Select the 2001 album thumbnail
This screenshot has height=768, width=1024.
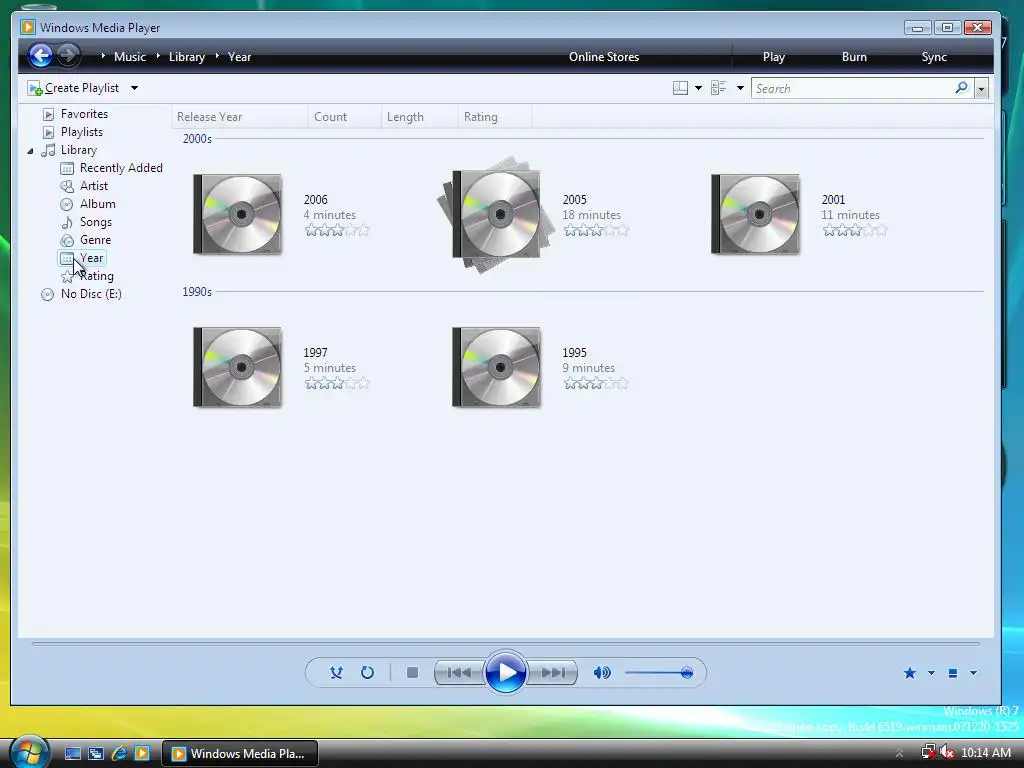click(756, 214)
